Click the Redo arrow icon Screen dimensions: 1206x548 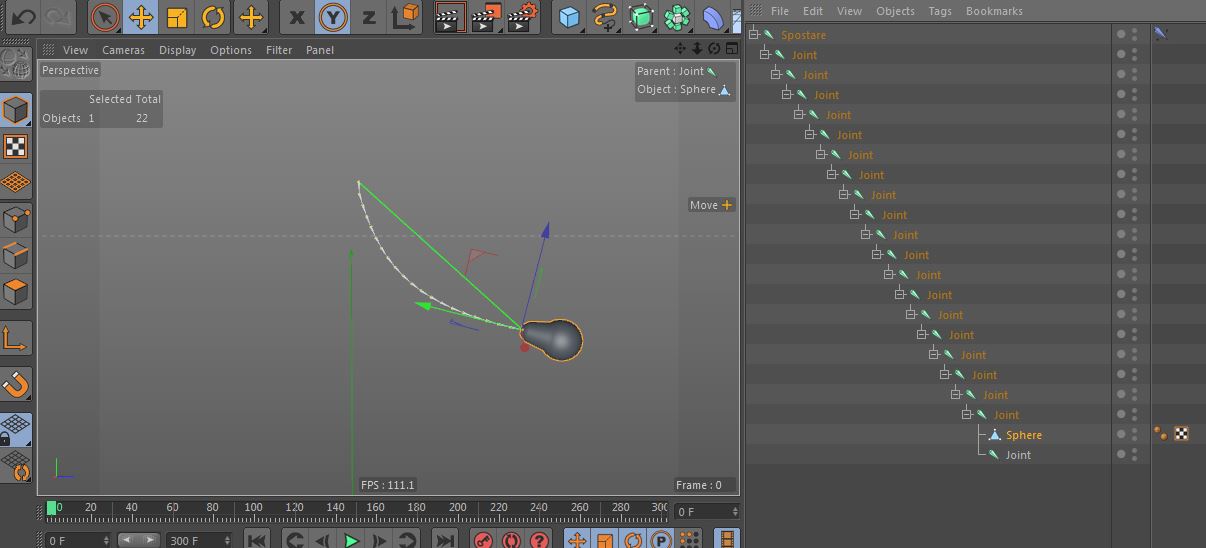[60, 17]
